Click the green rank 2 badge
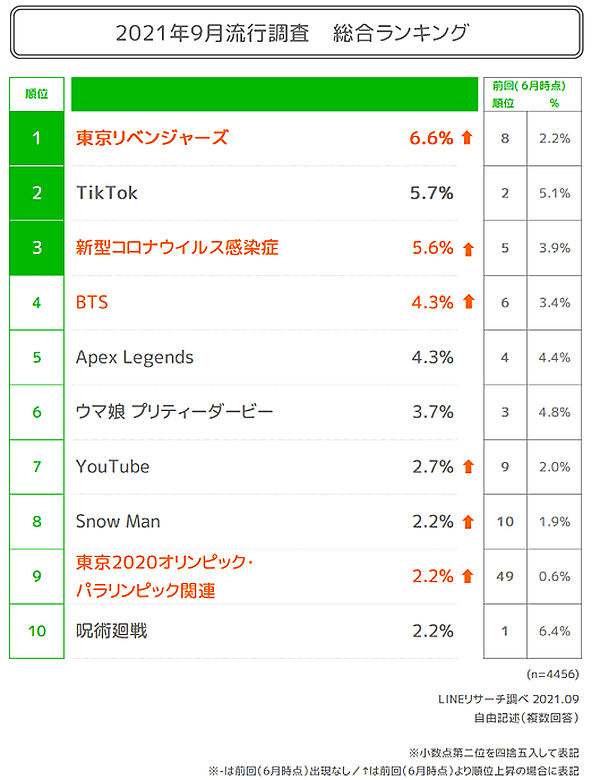 point(37,193)
